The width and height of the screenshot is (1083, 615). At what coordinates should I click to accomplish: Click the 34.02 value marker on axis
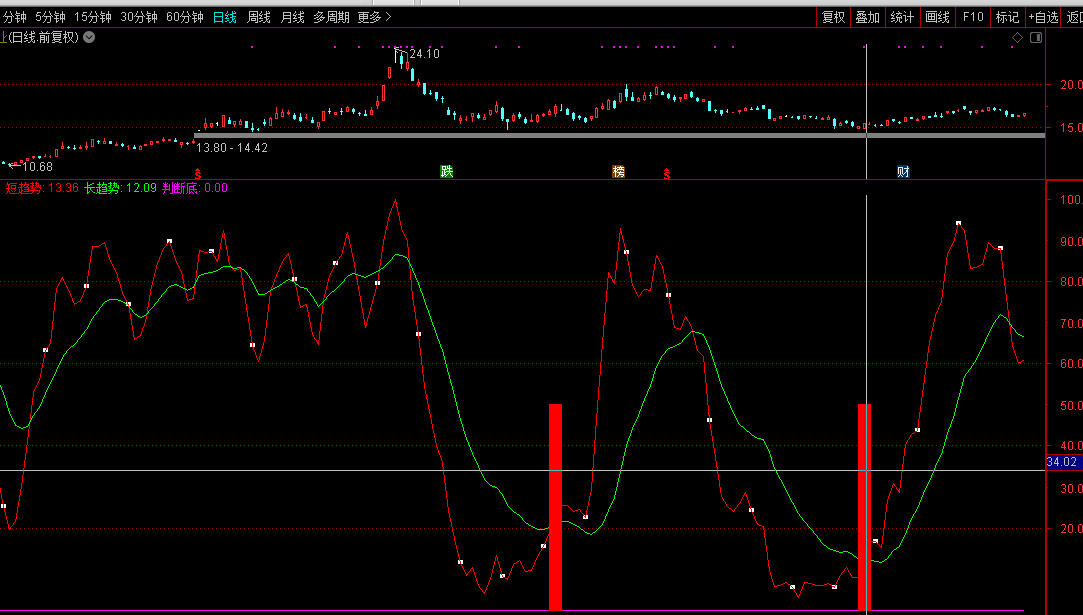coord(1061,462)
